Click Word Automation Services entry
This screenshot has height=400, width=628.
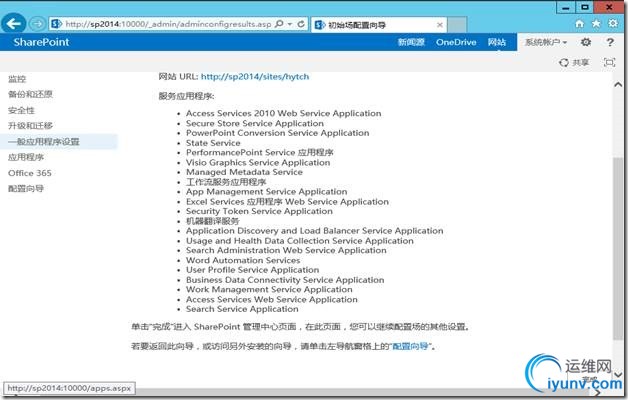243,260
